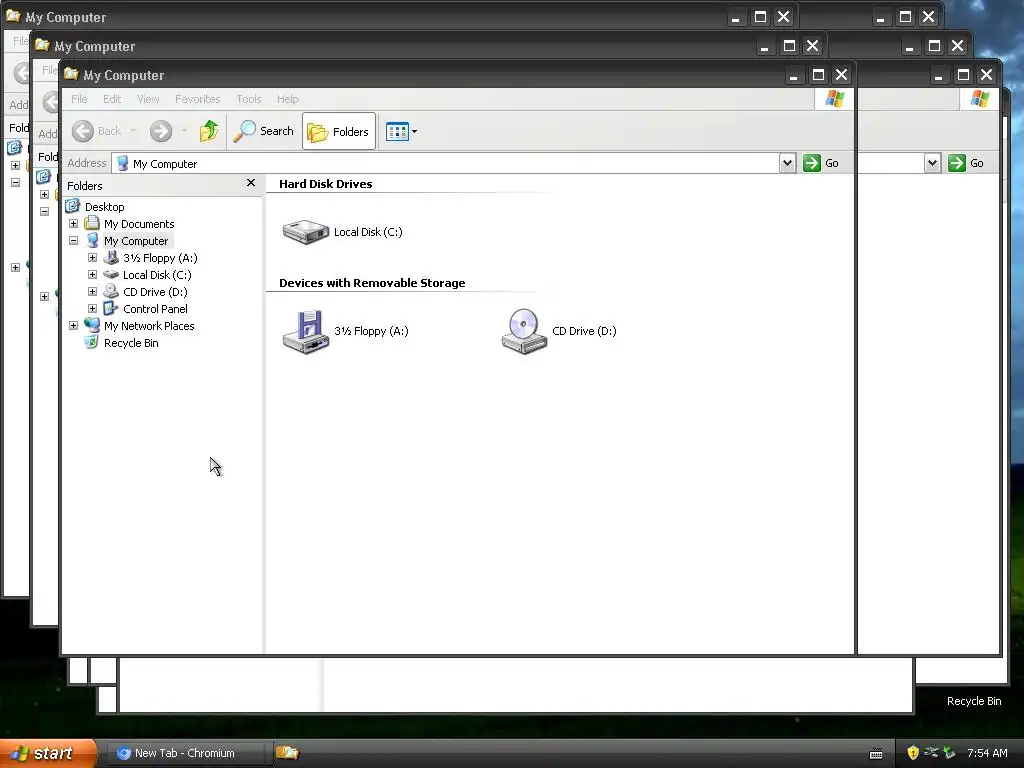Click the Back arrow in the front window
This screenshot has width=1024, height=768.
83,131
